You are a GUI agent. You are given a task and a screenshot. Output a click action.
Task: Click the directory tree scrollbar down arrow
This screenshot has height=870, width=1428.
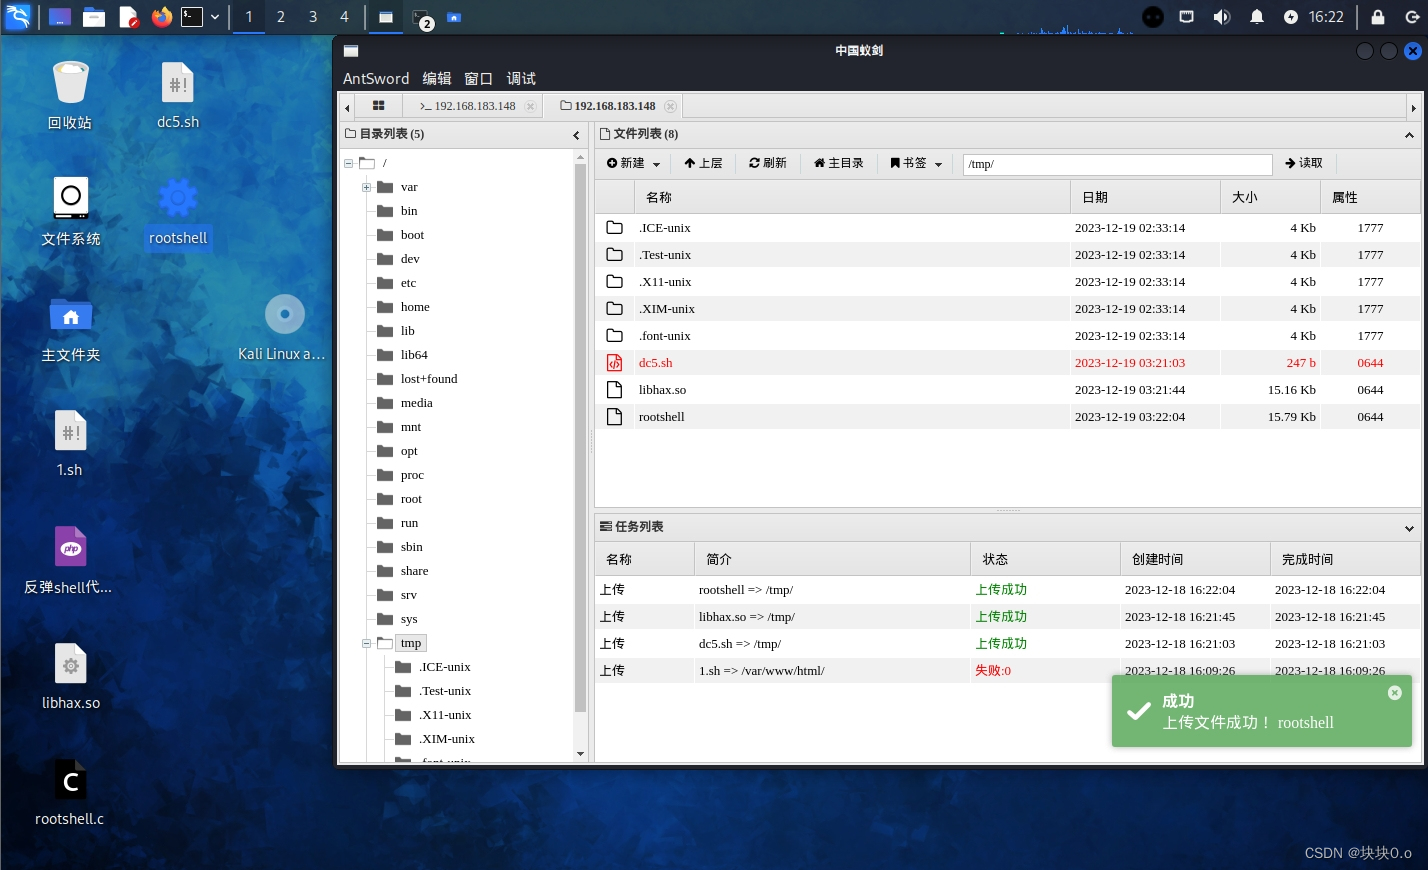coord(580,754)
